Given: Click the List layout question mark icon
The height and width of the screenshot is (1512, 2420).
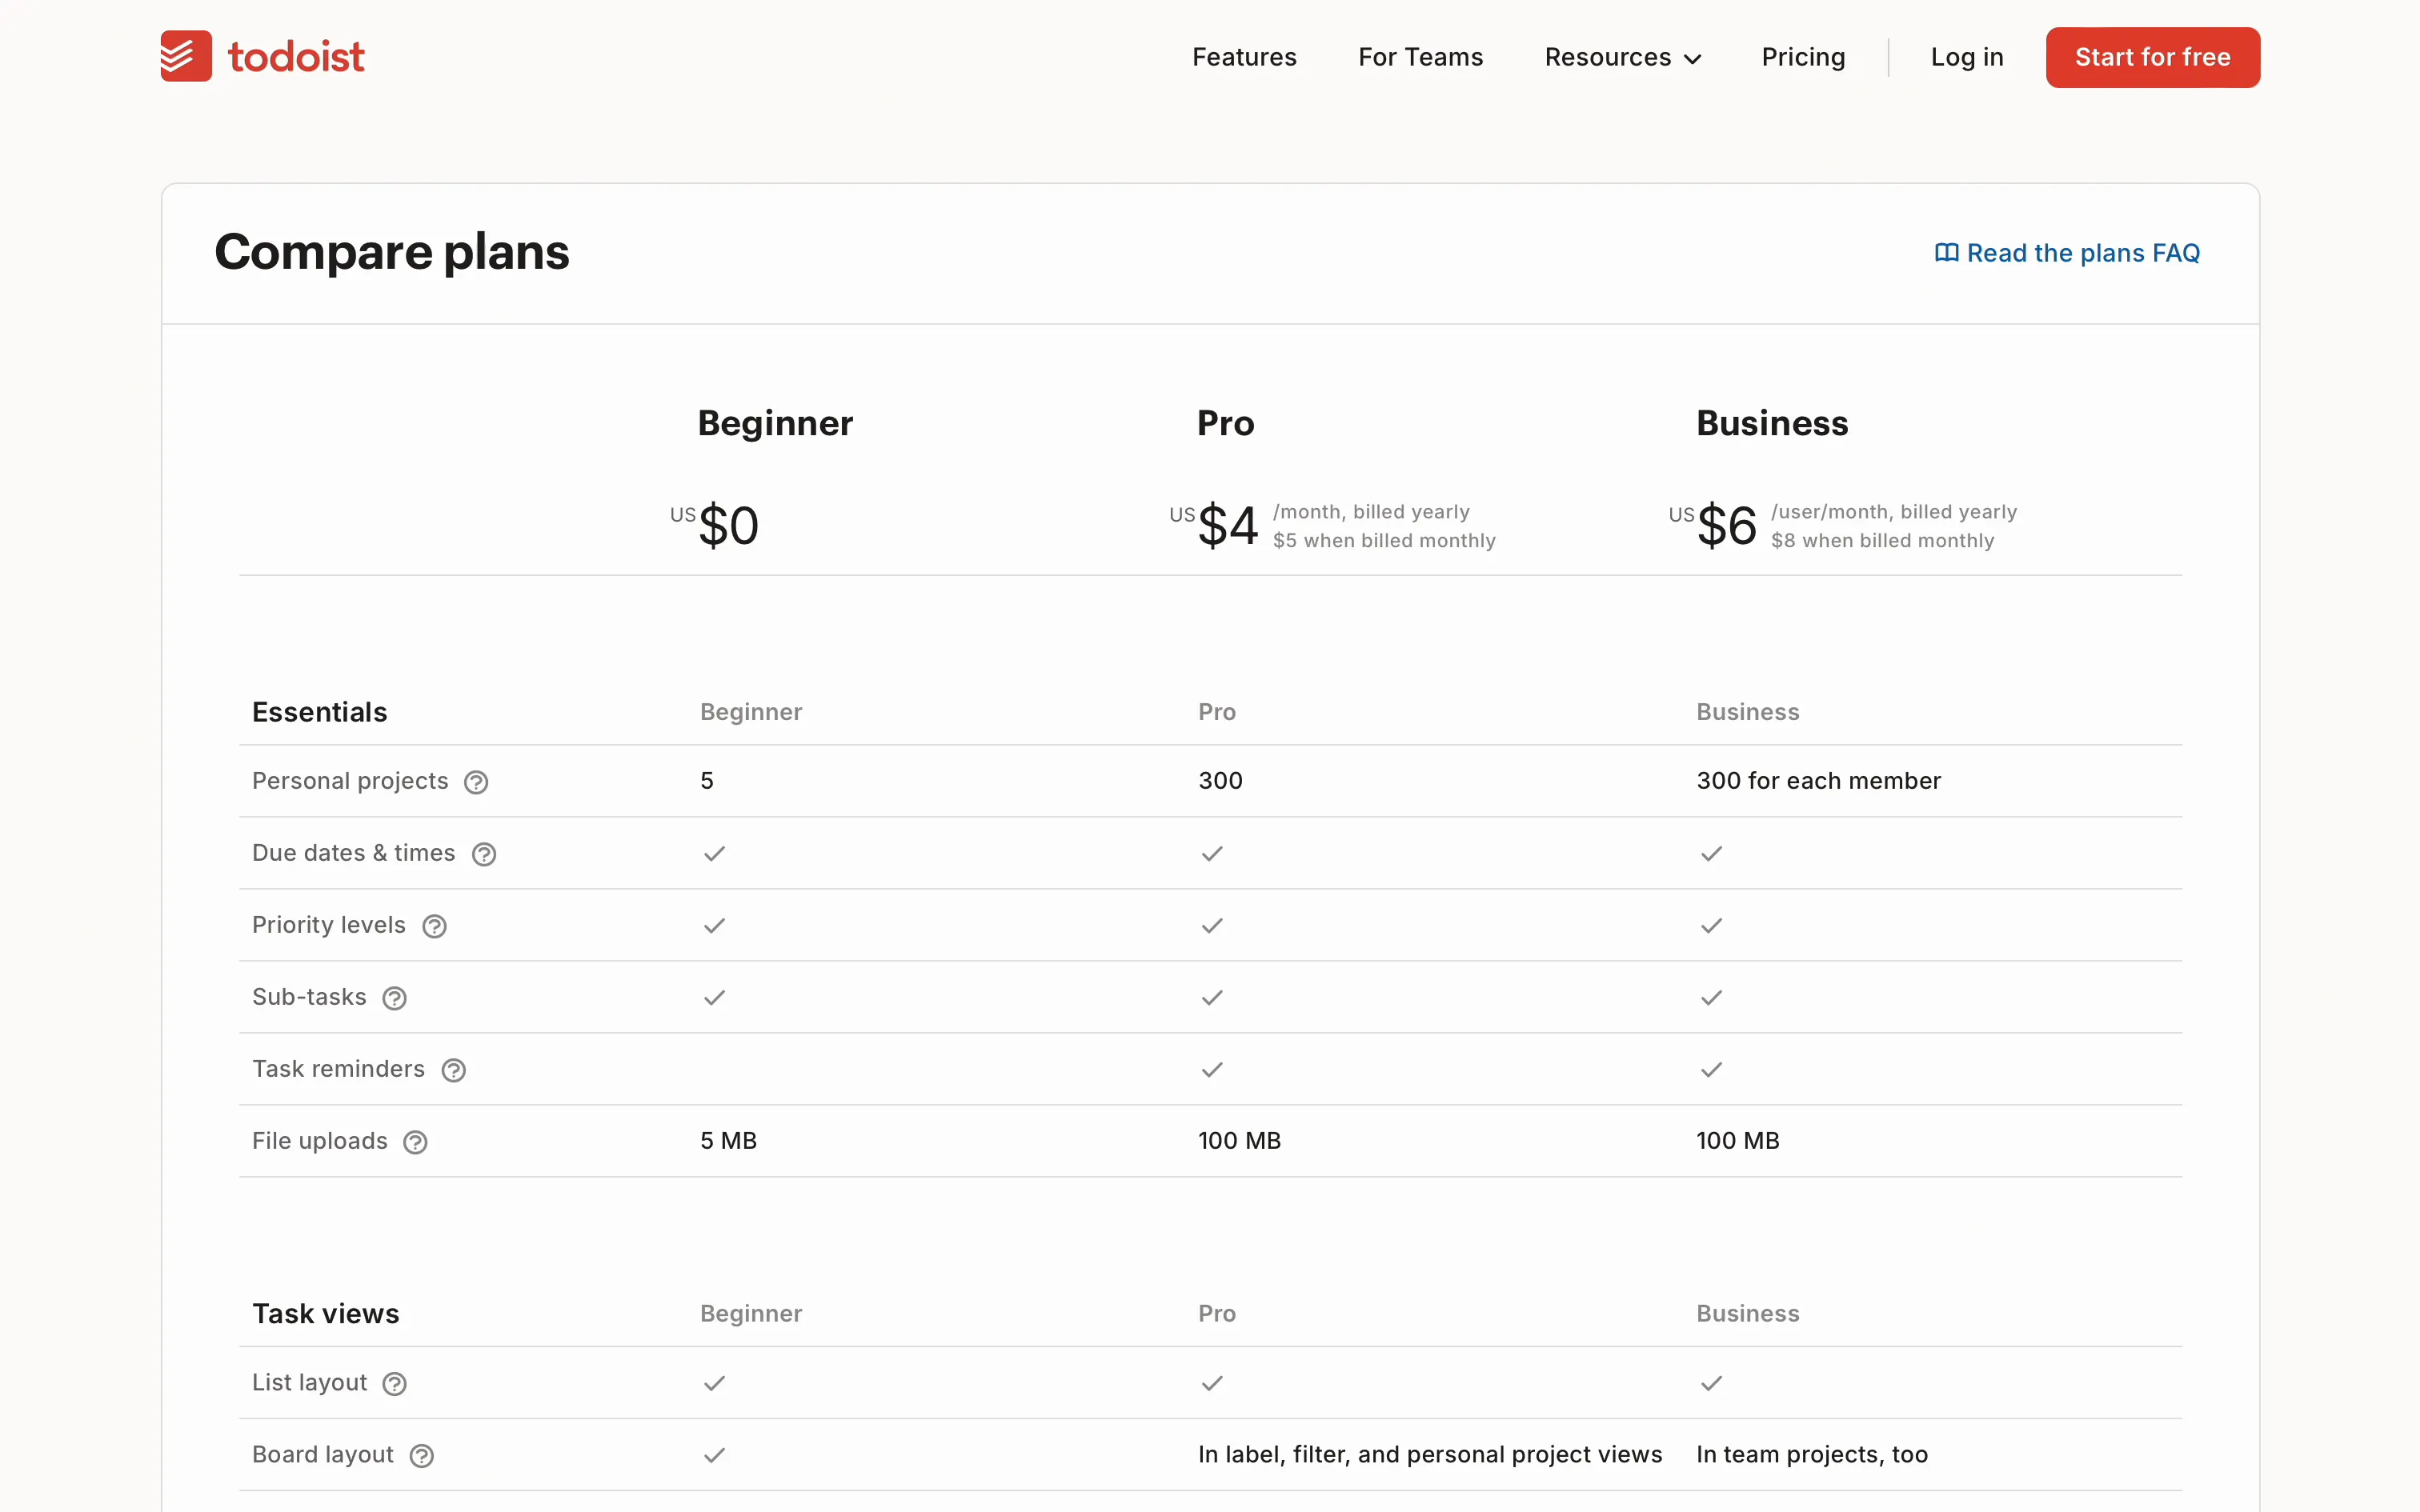Looking at the screenshot, I should (x=395, y=1384).
